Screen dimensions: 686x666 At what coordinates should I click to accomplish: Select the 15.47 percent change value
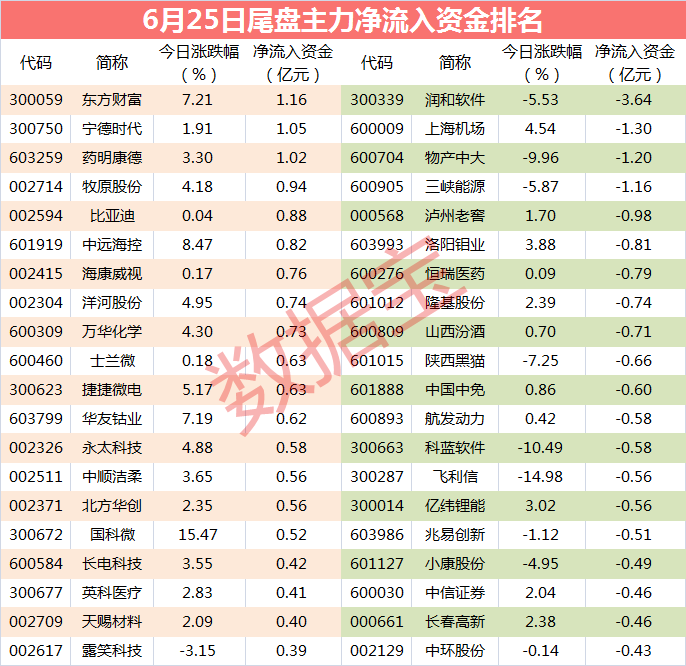click(198, 535)
